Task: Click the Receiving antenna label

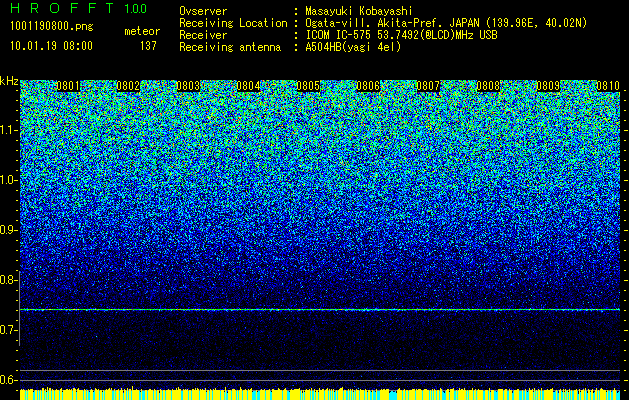Action: [x=230, y=47]
